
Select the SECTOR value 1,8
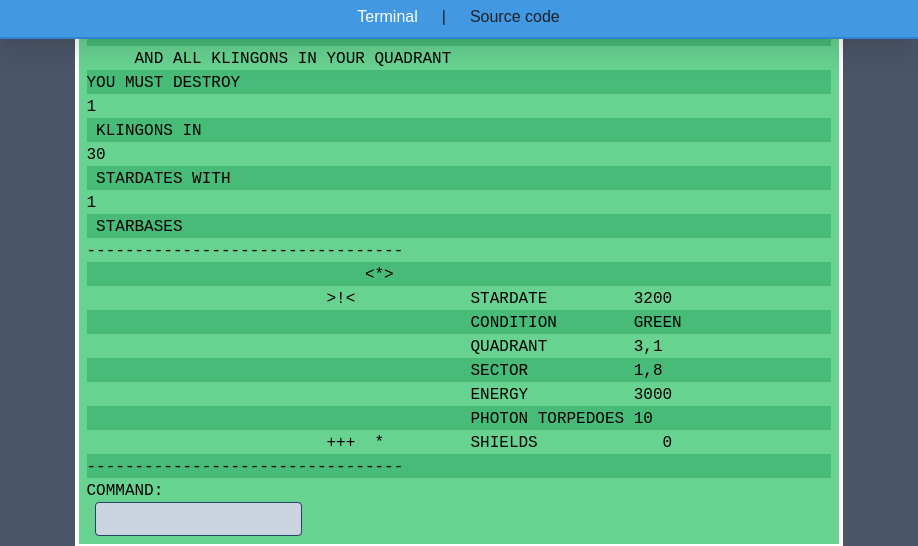pyautogui.click(x=648, y=370)
